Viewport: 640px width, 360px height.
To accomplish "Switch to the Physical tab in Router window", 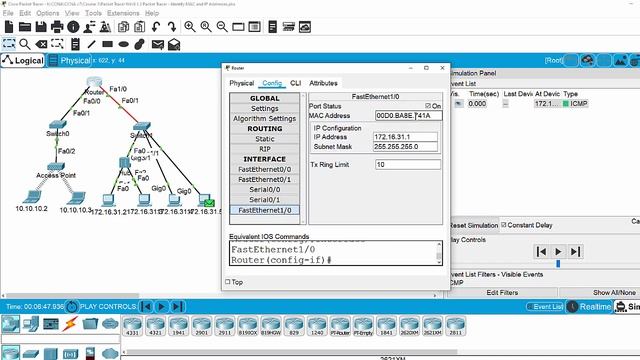I will point(242,83).
